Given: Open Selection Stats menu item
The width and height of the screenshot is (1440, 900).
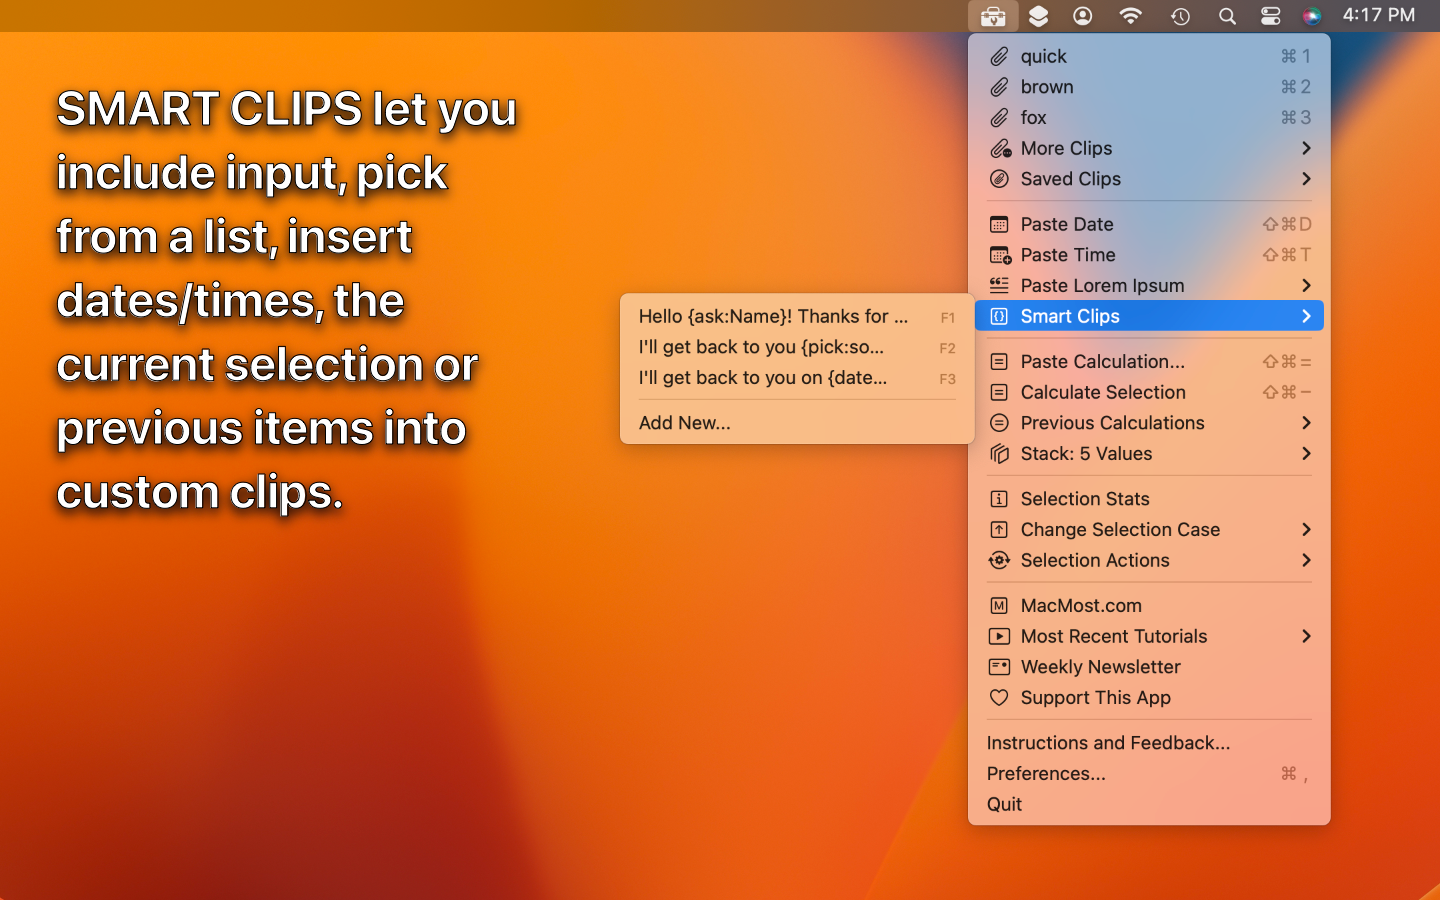Looking at the screenshot, I should (1149, 499).
